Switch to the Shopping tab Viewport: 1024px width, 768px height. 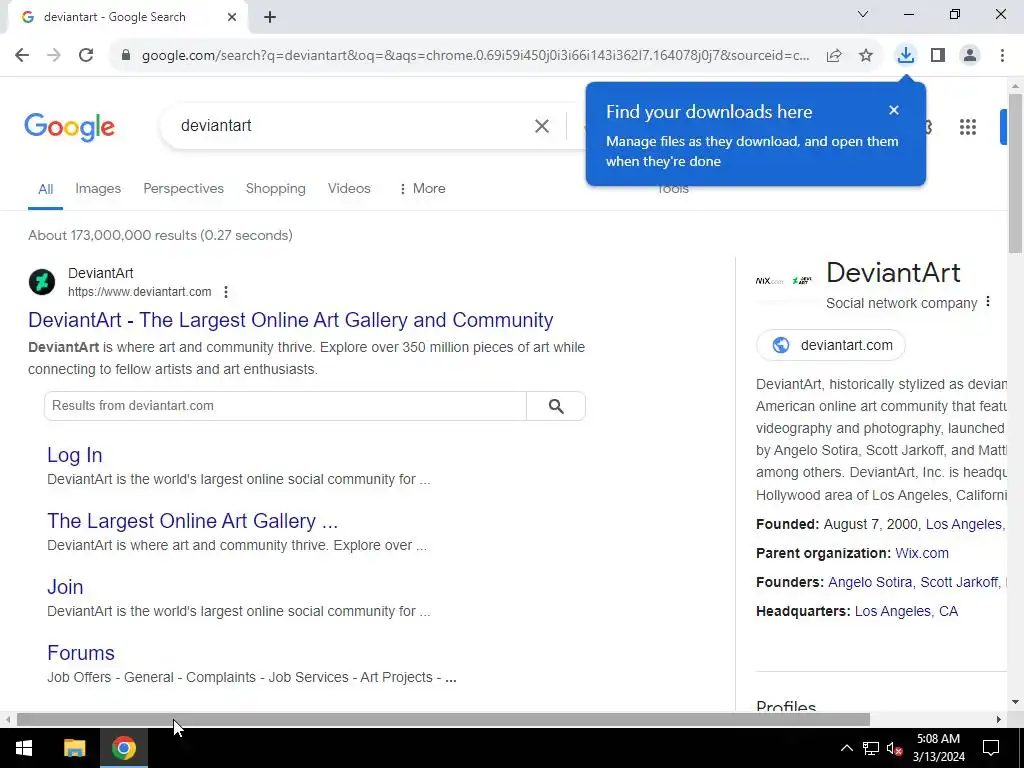coord(276,188)
